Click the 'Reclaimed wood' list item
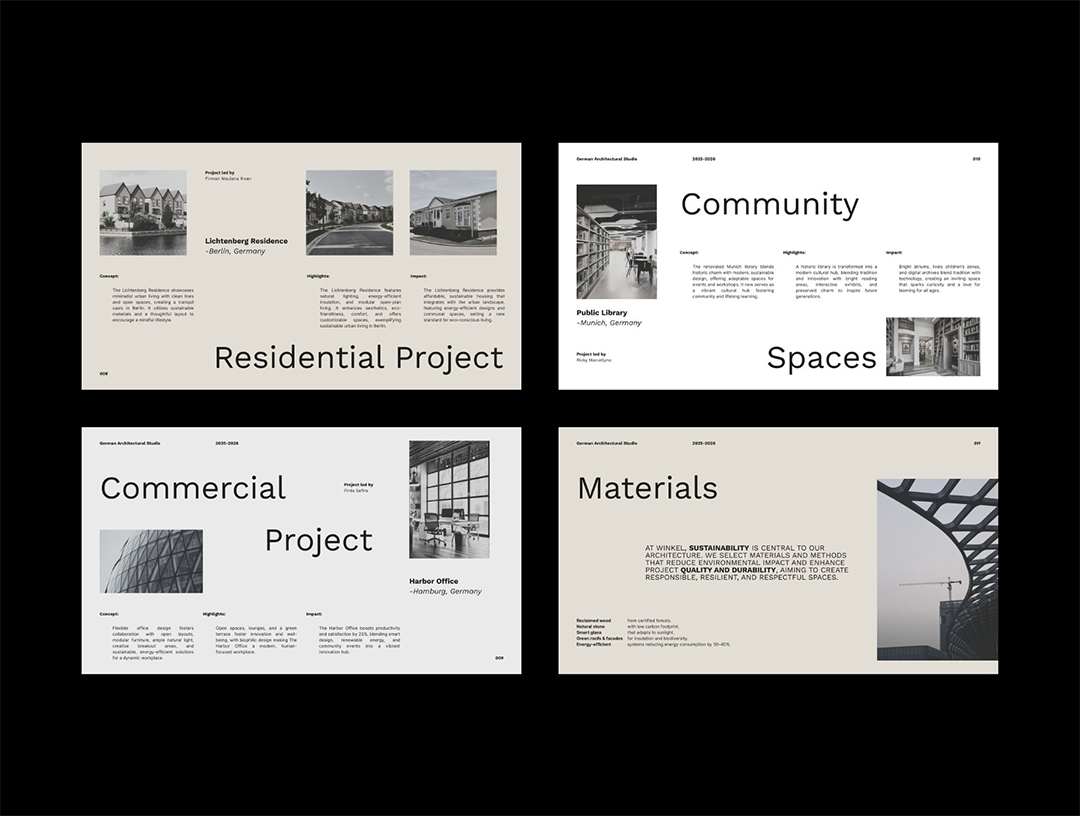 pos(593,620)
